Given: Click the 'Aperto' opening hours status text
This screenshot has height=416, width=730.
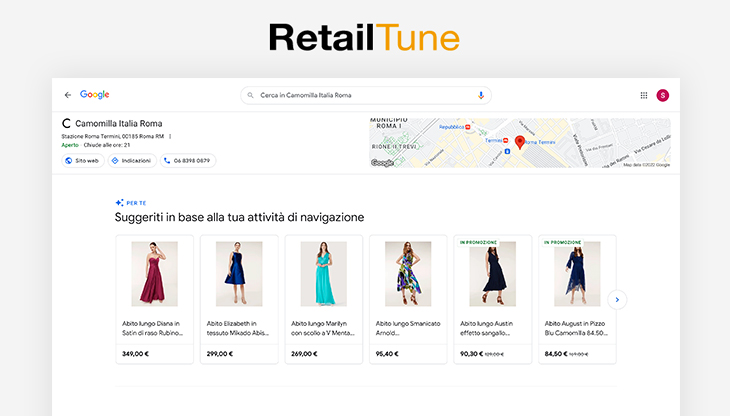Looking at the screenshot, I should pos(70,145).
